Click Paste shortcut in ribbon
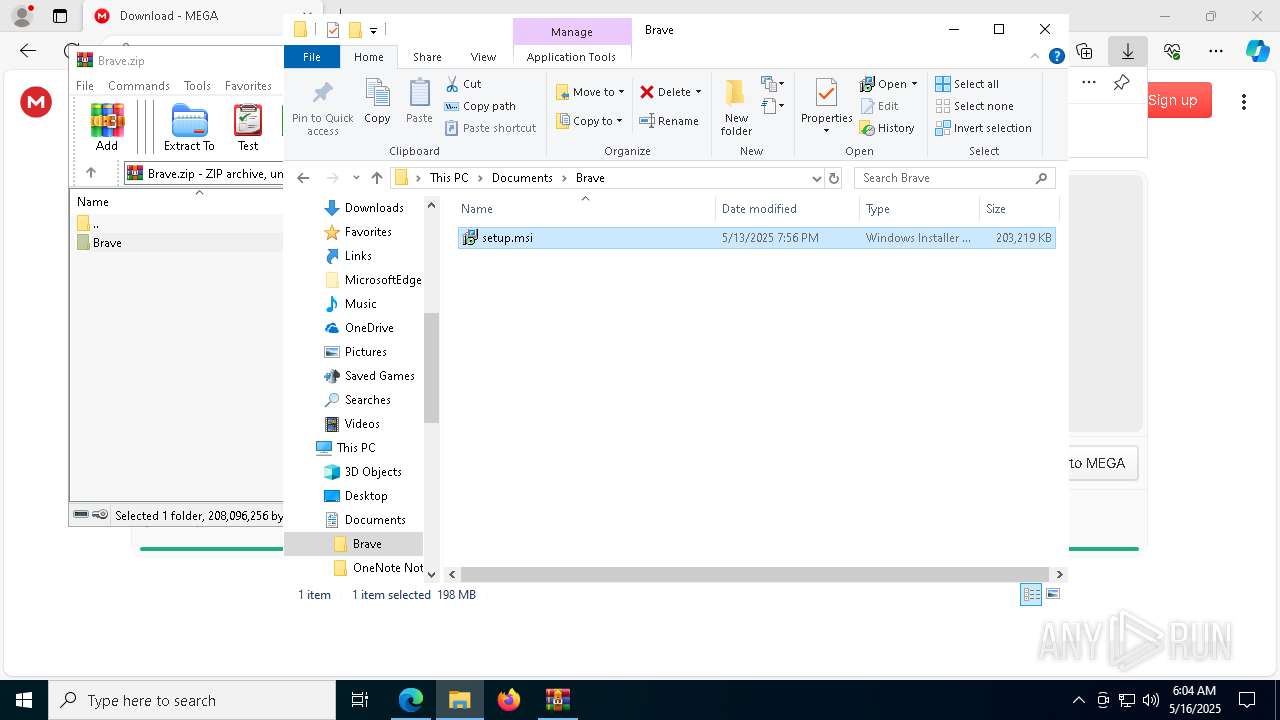Screen dimensions: 1280x720 pyautogui.click(x=490, y=128)
